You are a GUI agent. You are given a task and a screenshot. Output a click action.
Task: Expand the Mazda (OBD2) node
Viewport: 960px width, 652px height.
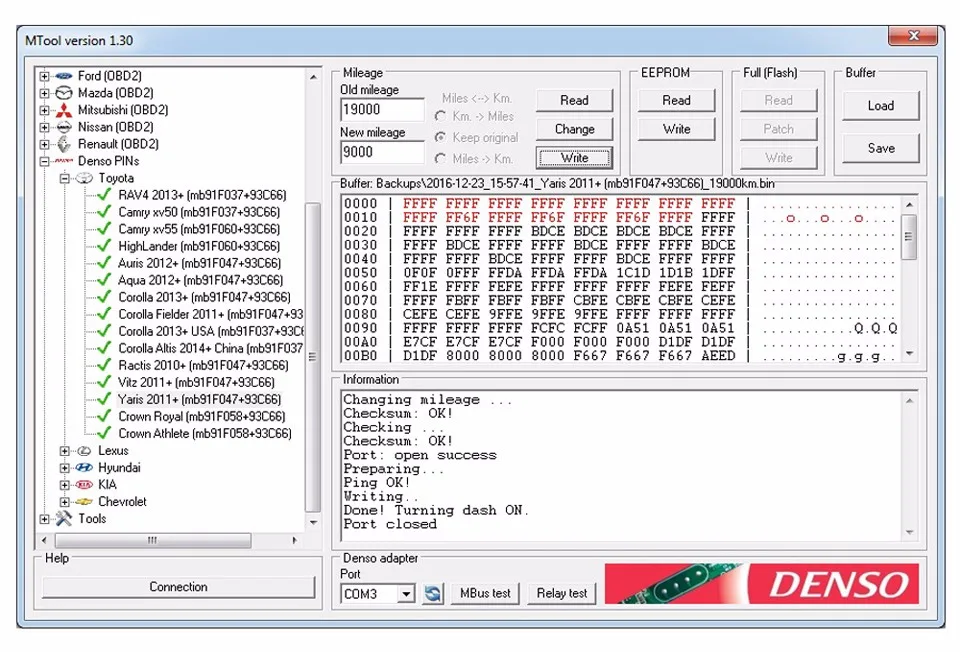pyautogui.click(x=45, y=94)
